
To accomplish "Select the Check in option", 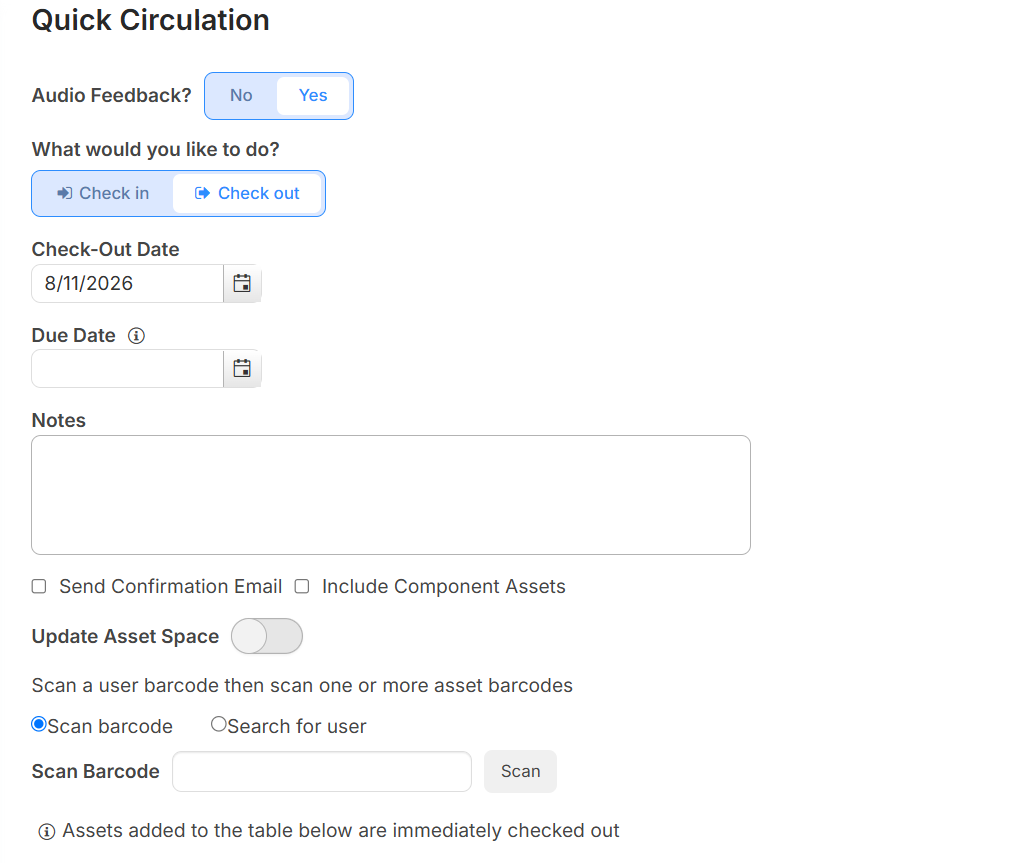I will click(x=103, y=193).
